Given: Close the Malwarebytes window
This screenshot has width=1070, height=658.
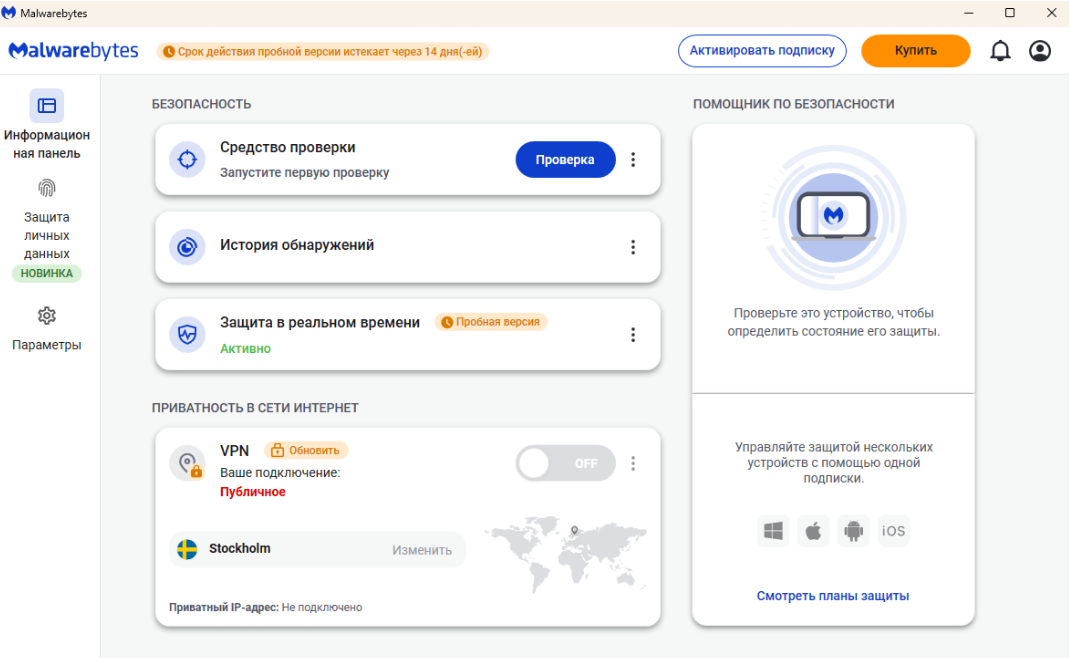Looking at the screenshot, I should pos(1052,13).
